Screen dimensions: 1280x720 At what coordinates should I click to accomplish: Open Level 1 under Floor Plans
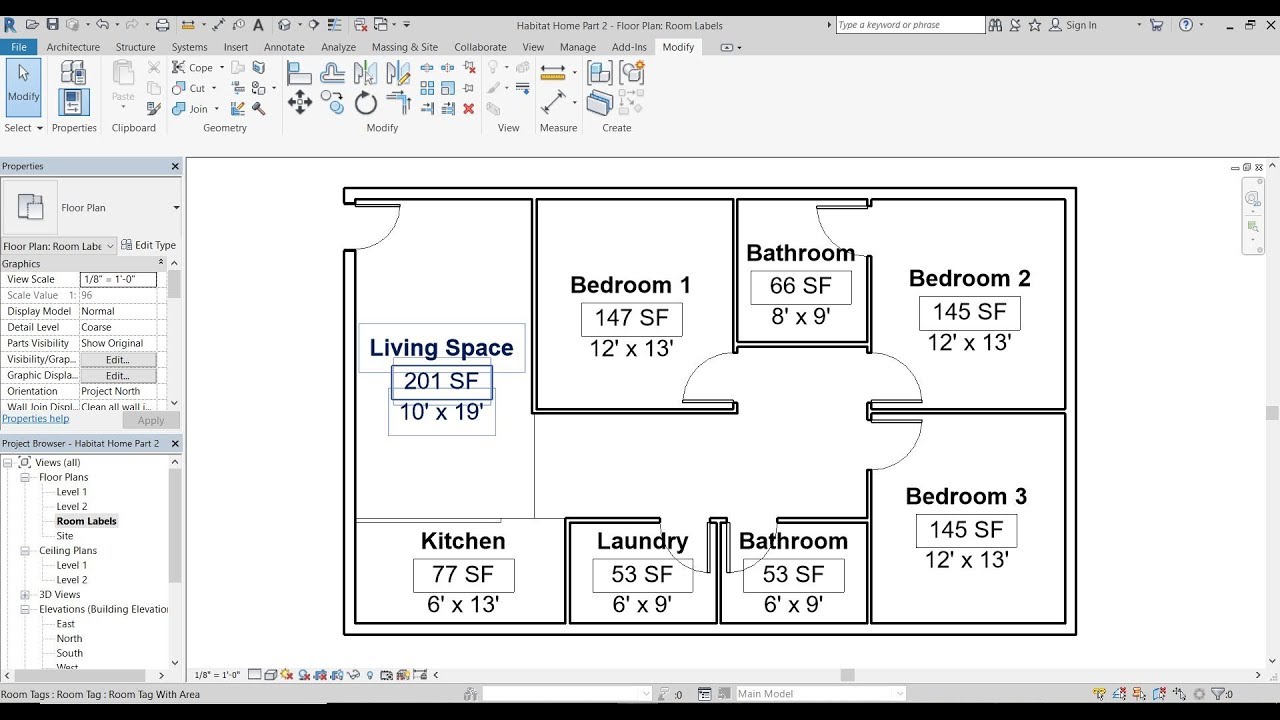tap(71, 492)
